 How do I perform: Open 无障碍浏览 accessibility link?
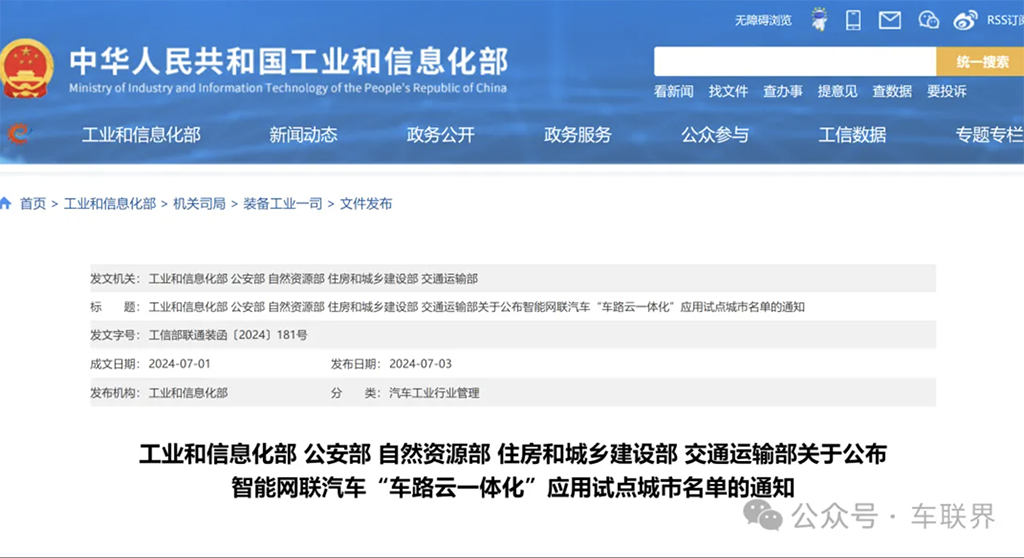click(x=763, y=20)
